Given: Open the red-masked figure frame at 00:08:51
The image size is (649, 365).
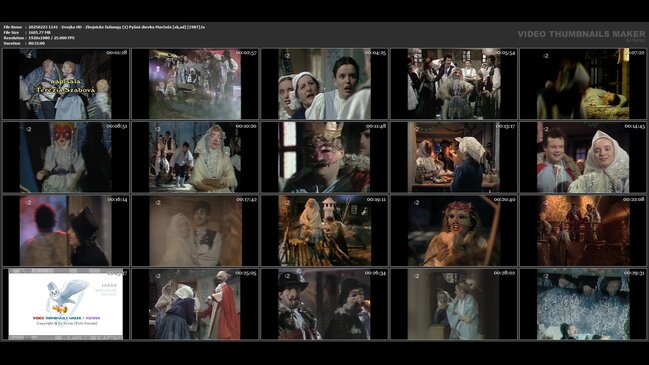Looking at the screenshot, I should [x=66, y=157].
